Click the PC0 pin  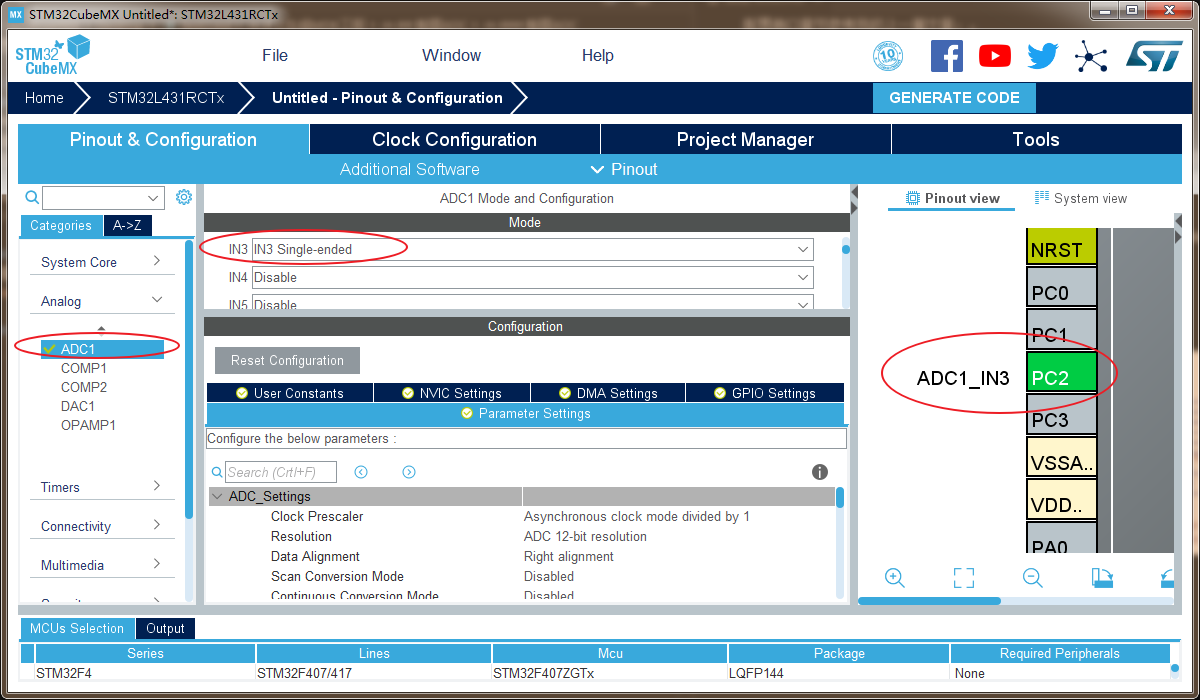1062,289
